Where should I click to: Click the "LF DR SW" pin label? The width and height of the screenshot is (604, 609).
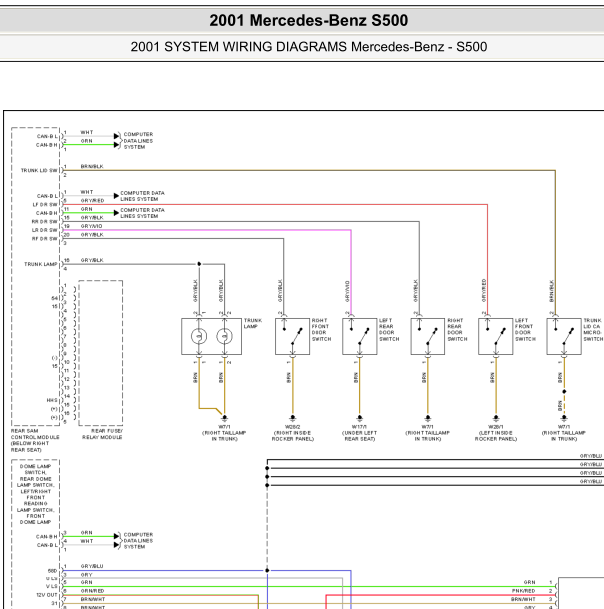(x=45, y=205)
